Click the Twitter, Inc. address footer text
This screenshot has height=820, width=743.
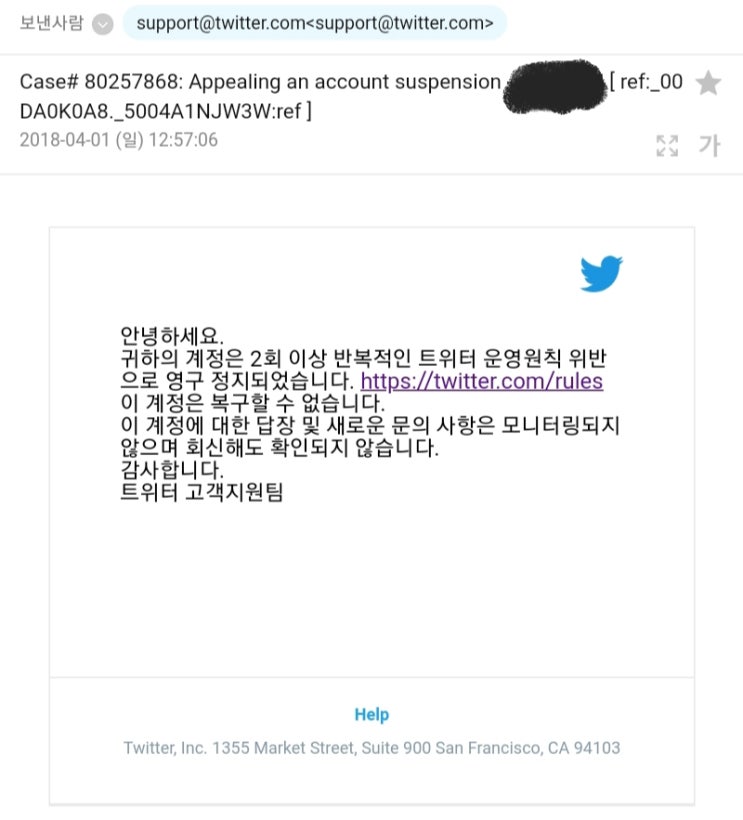(x=372, y=748)
